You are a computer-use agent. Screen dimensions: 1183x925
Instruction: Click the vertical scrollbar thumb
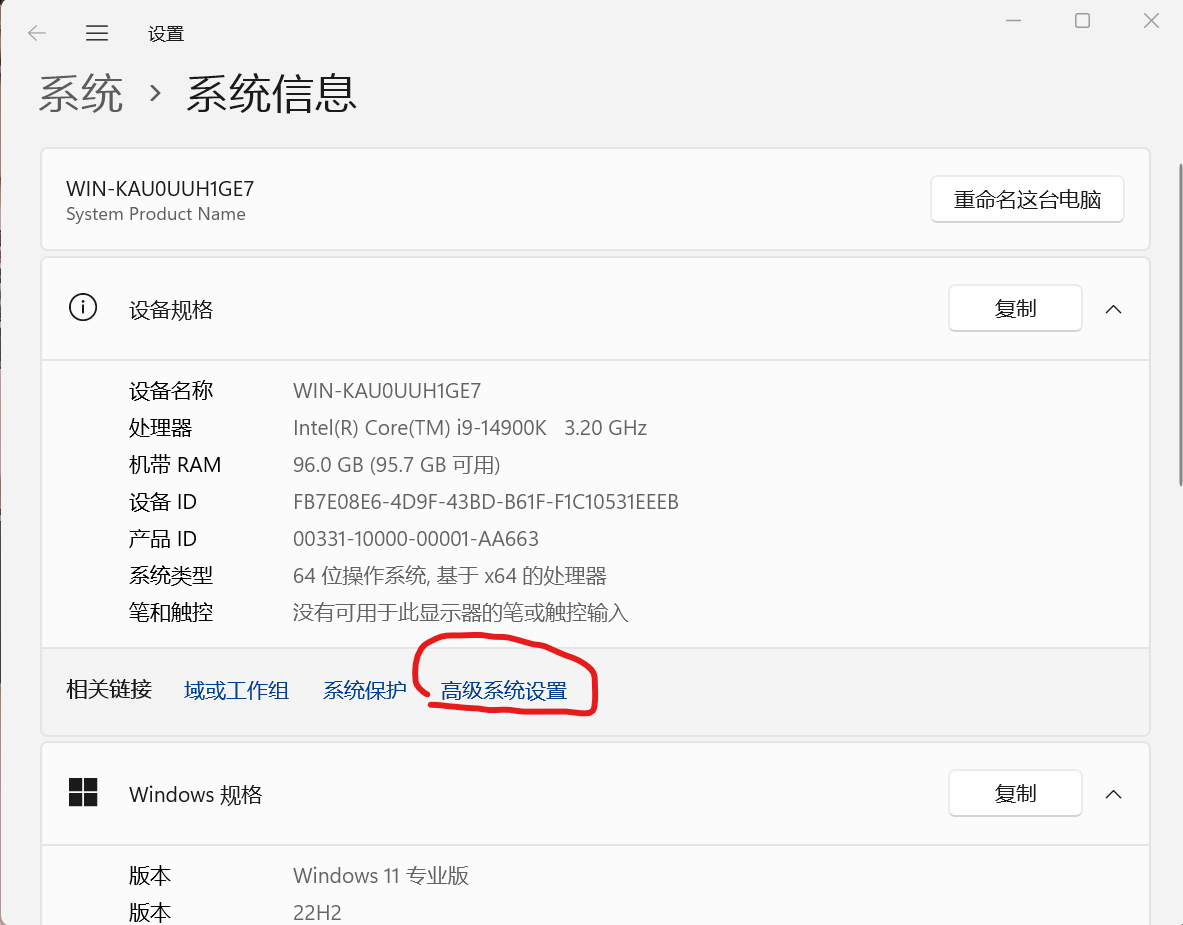(x=1180, y=324)
